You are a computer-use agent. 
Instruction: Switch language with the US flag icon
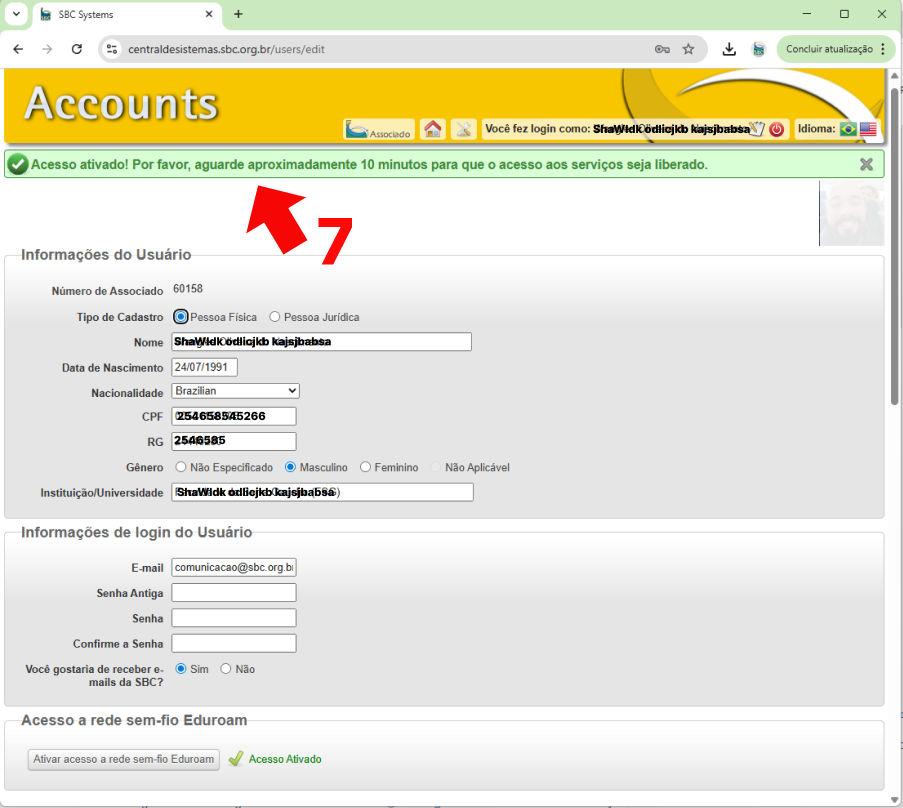[867, 129]
